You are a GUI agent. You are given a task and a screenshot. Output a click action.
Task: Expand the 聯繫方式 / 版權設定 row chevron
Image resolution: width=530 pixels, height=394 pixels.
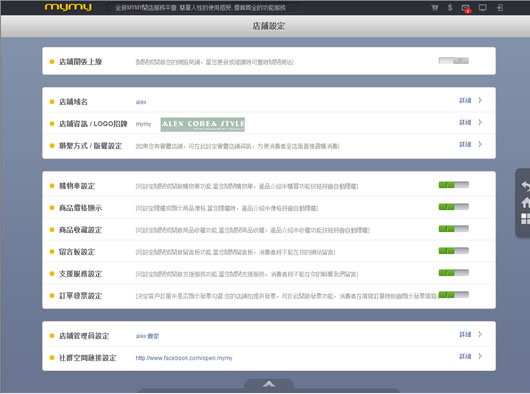[480, 144]
